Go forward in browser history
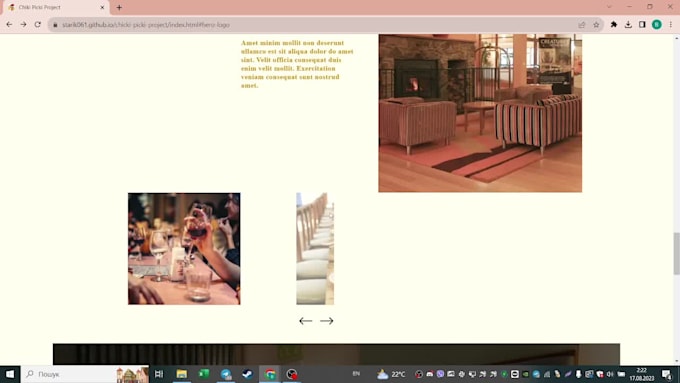 (x=23, y=25)
